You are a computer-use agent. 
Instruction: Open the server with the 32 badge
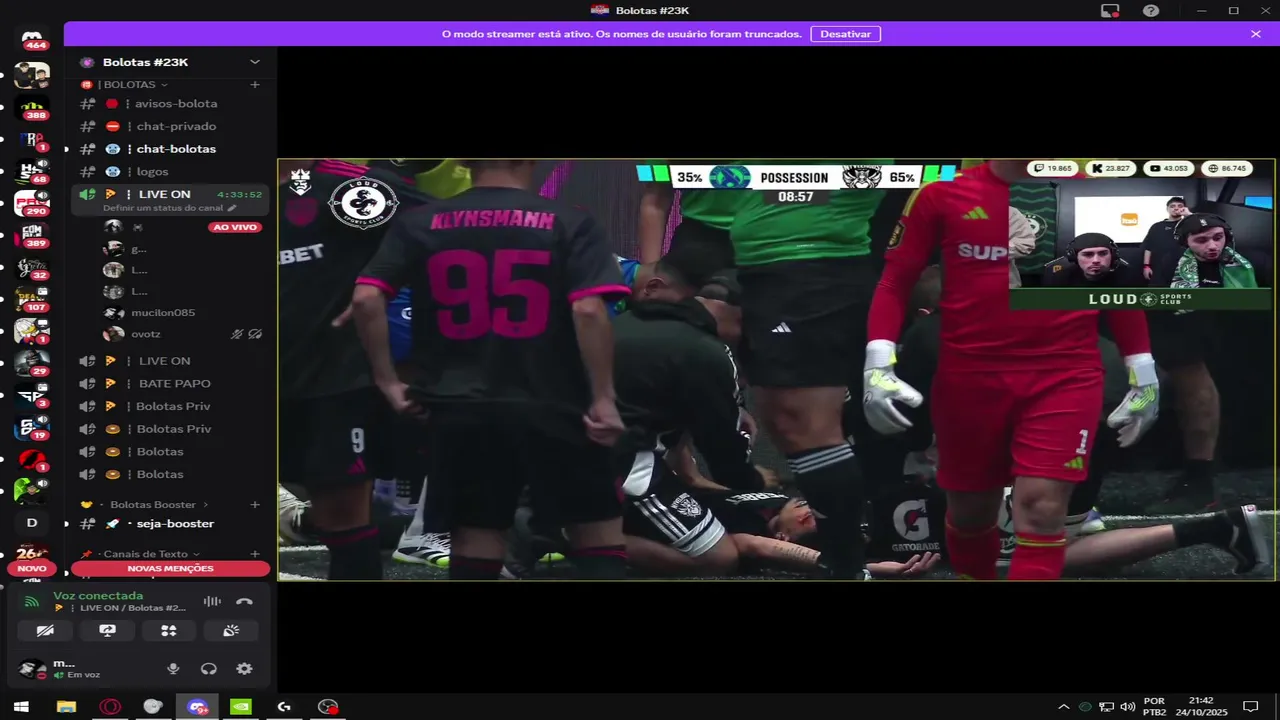tap(32, 268)
